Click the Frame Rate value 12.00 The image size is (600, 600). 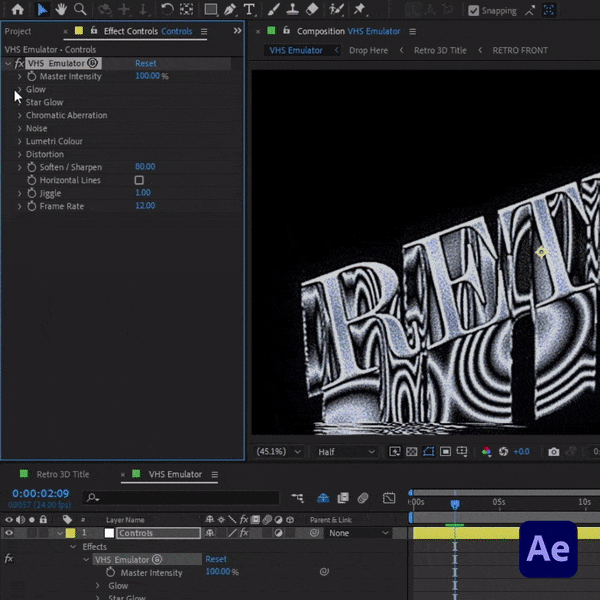145,206
